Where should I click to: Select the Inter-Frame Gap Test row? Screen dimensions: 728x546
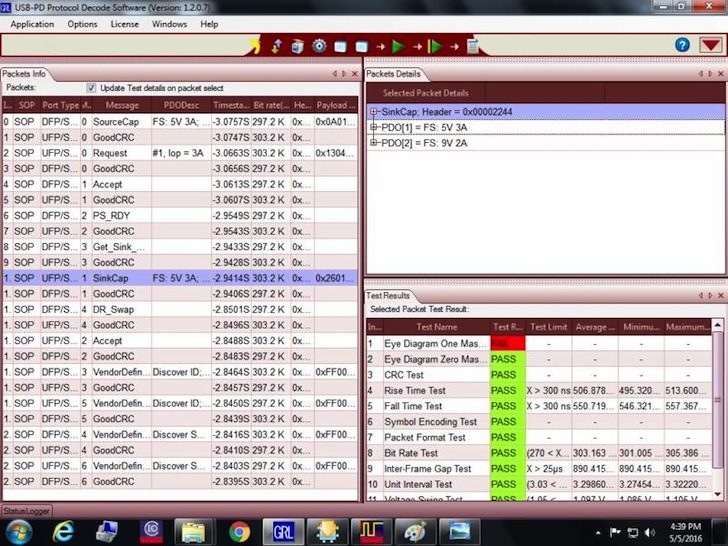click(x=540, y=468)
